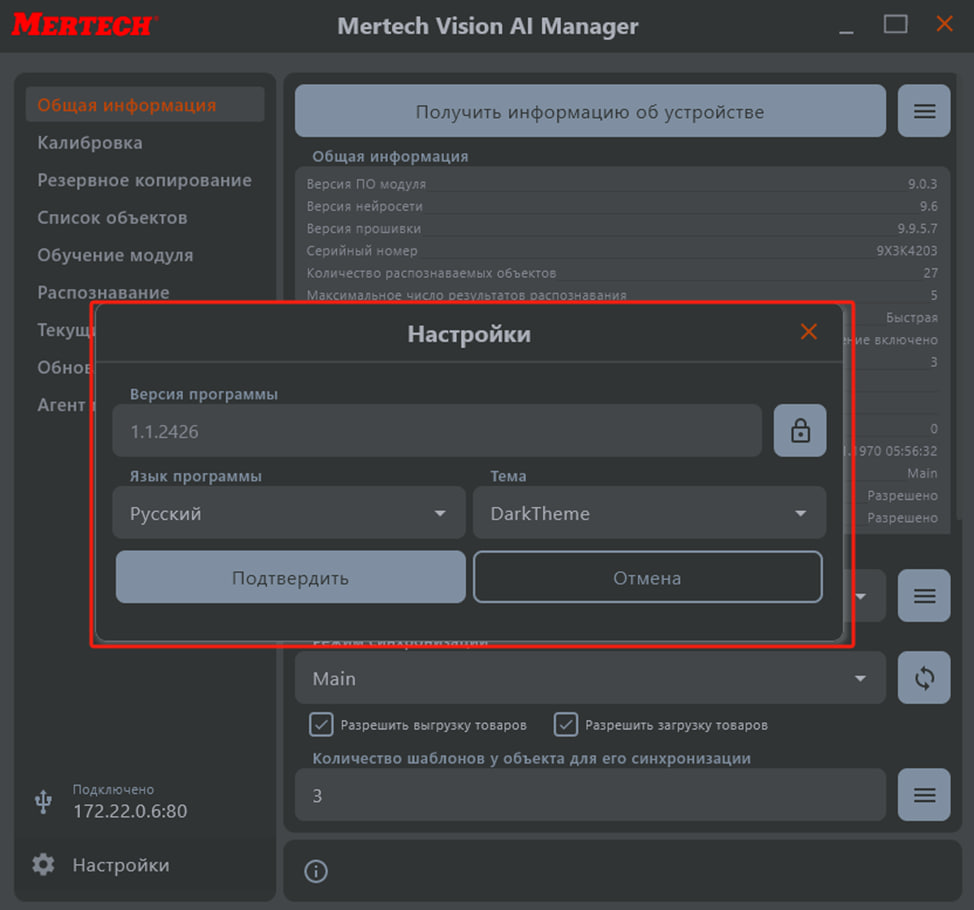
Task: Select Калибровка in the sidebar
Action: click(90, 143)
